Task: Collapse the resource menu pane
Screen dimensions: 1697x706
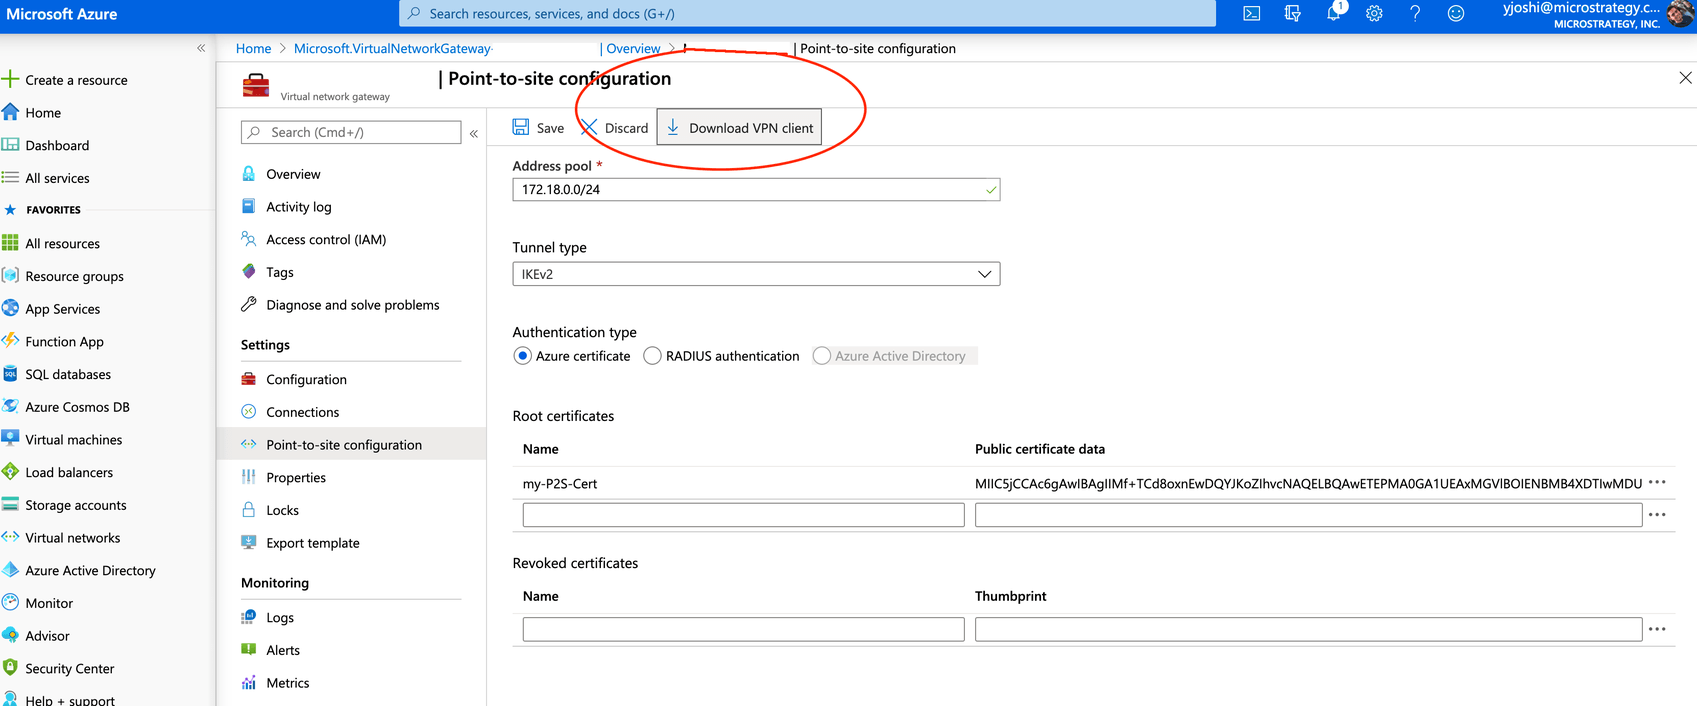Action: (x=474, y=133)
